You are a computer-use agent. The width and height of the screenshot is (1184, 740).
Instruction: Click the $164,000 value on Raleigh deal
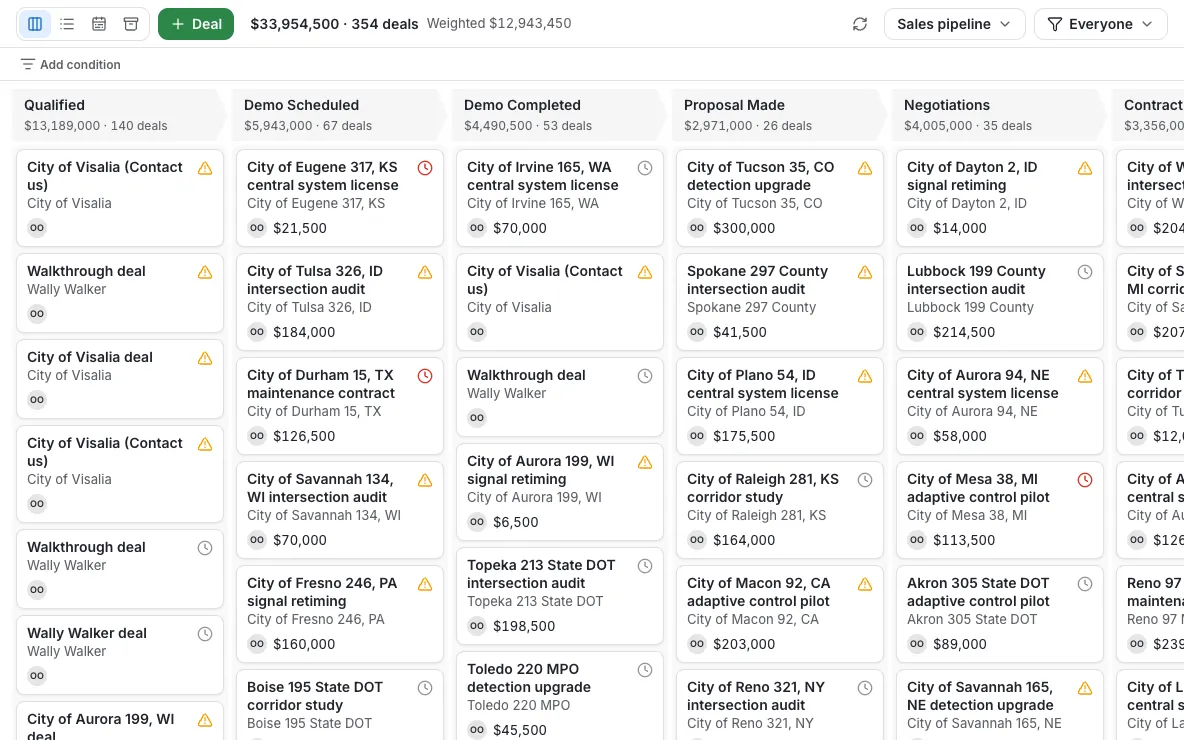point(744,541)
